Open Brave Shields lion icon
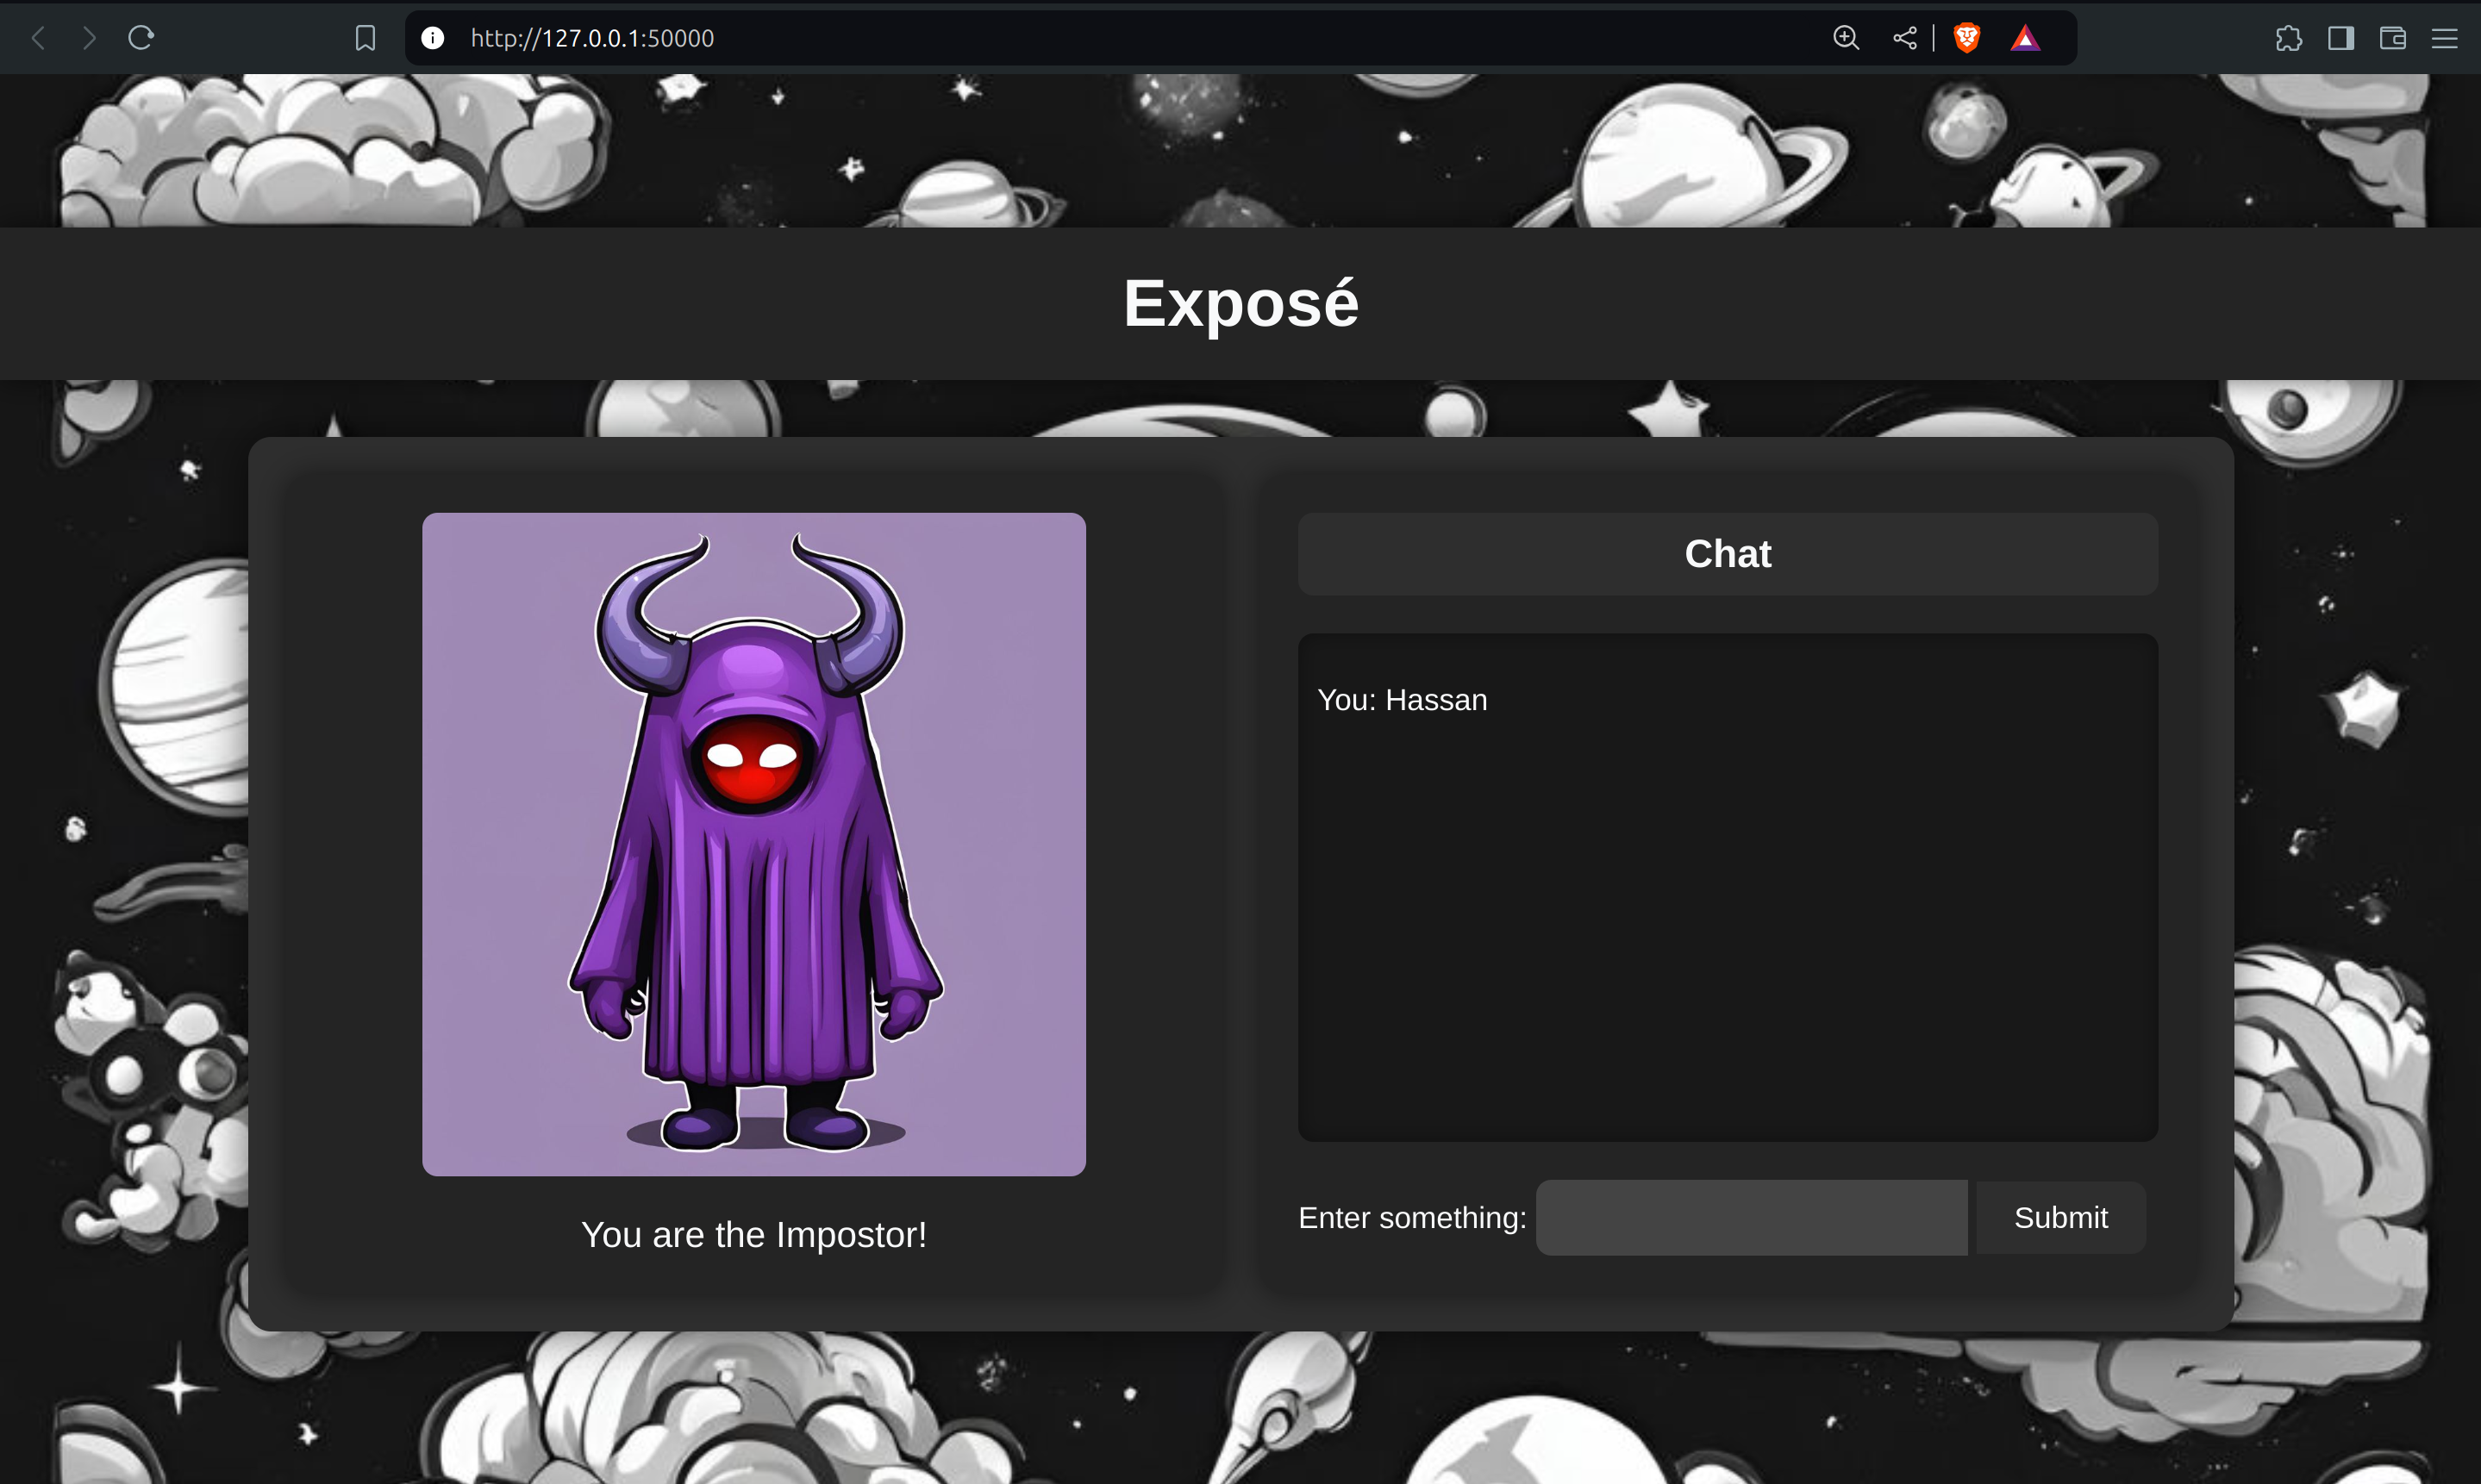The image size is (2481, 1484). (1966, 38)
